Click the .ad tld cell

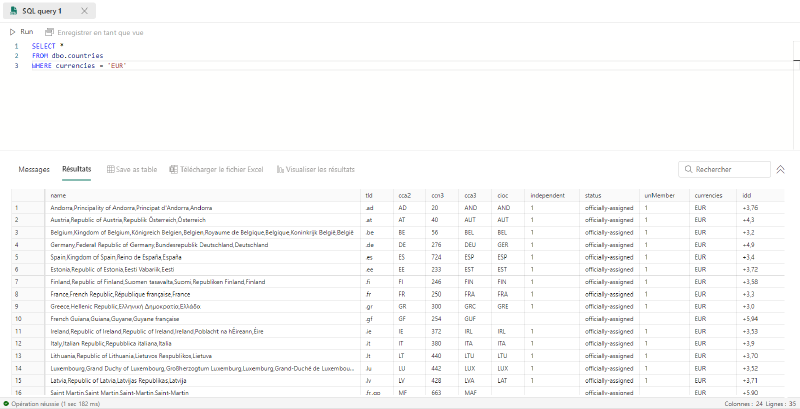pyautogui.click(x=378, y=208)
